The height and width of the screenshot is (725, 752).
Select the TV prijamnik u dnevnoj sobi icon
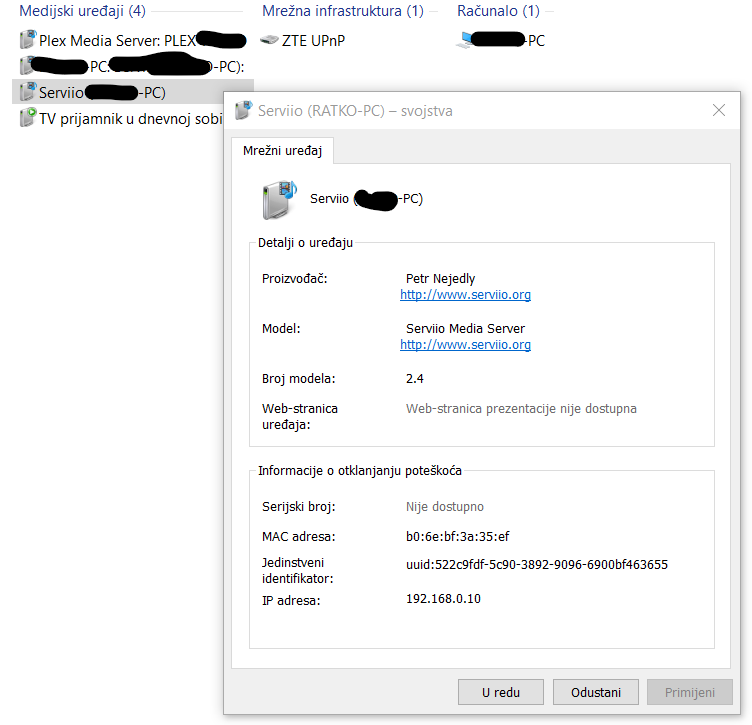pyautogui.click(x=28, y=117)
